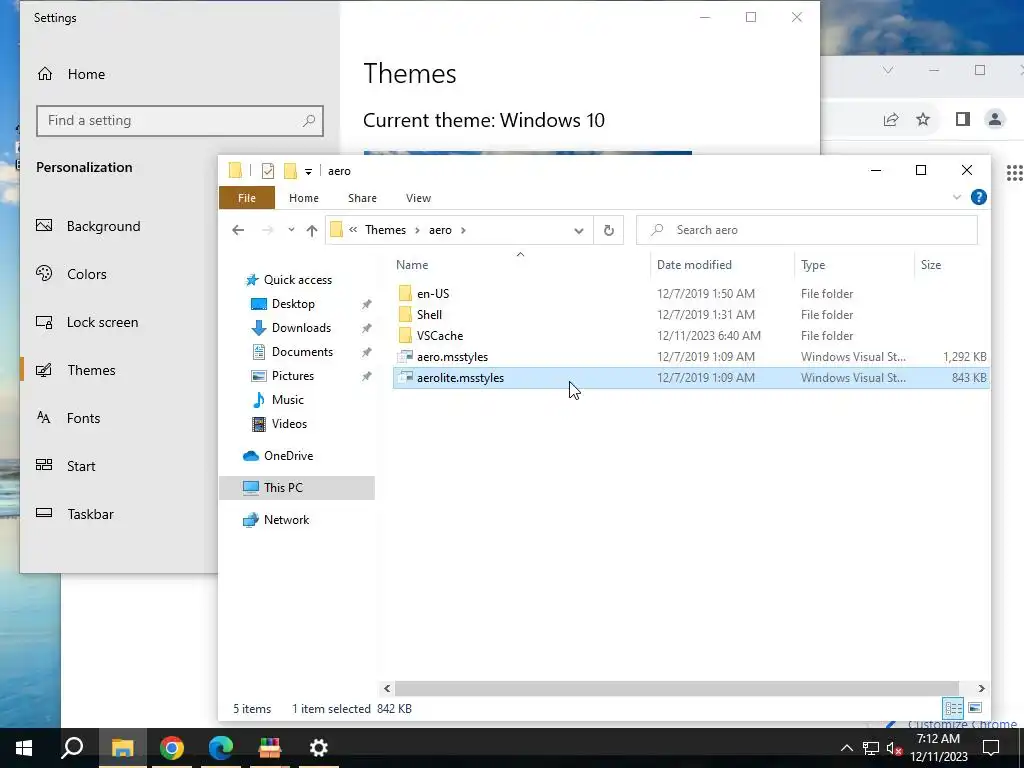Go to Home in Settings window
The image size is (1024, 768).
86,74
